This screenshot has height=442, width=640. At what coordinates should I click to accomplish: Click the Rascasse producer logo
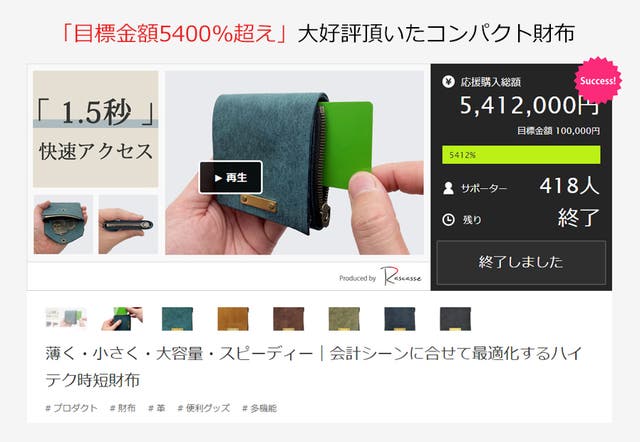(401, 276)
